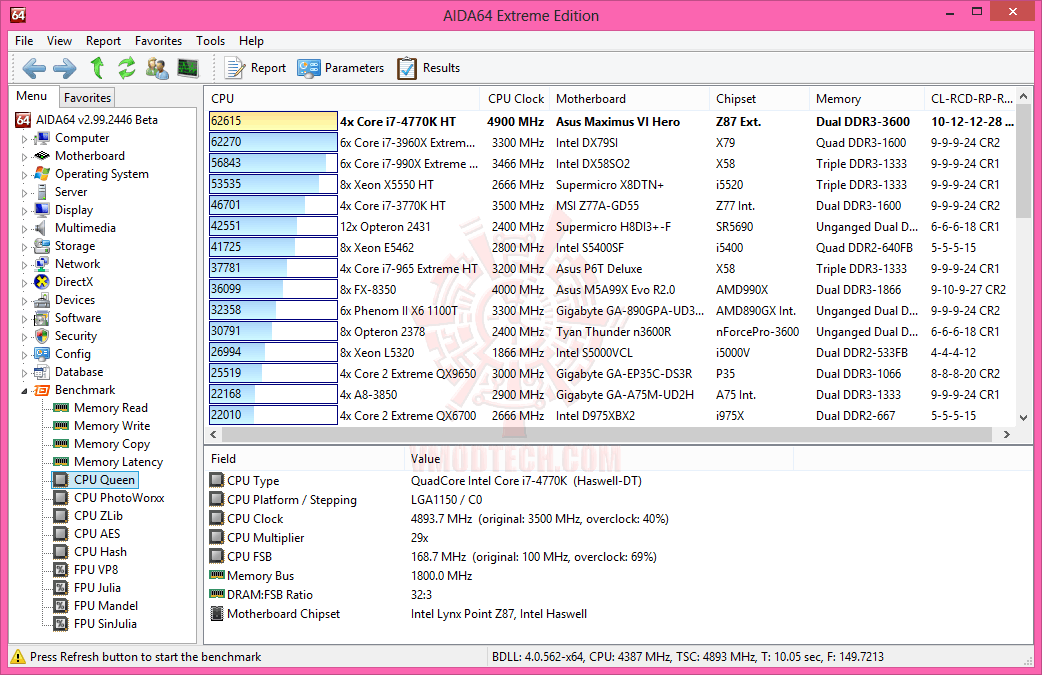This screenshot has height=675, width=1042.
Task: Open benchmark Parameters
Action: pyautogui.click(x=341, y=68)
